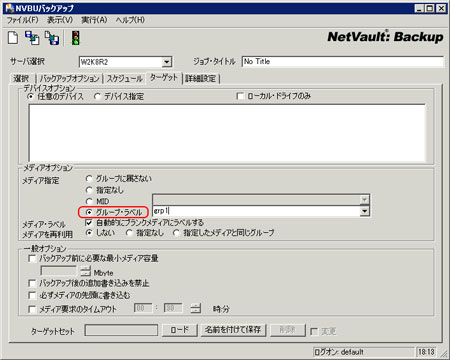Screen dimensions: 450x360
Task: Select the グループ・ラベル radio button
Action: (x=89, y=212)
